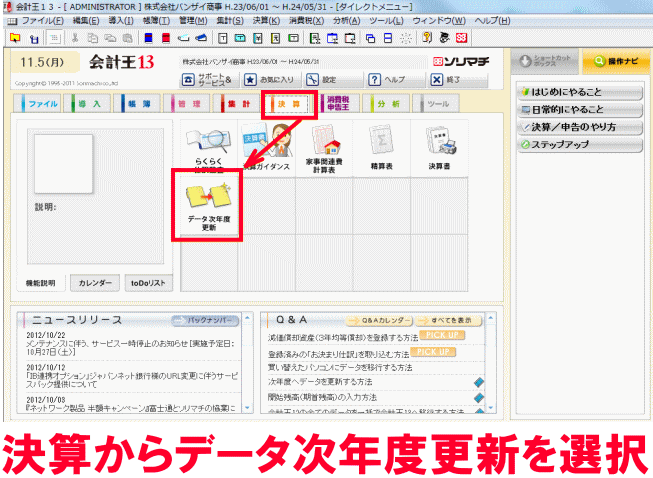Open the お気に入り star button
Viewport: 653px width, 478px height.
point(249,79)
